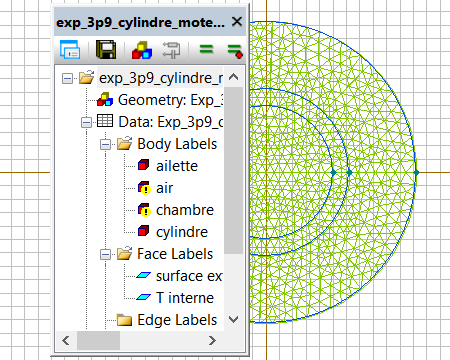This screenshot has width=450, height=360.
Task: Select the Edge Labels folder
Action: tap(177, 320)
